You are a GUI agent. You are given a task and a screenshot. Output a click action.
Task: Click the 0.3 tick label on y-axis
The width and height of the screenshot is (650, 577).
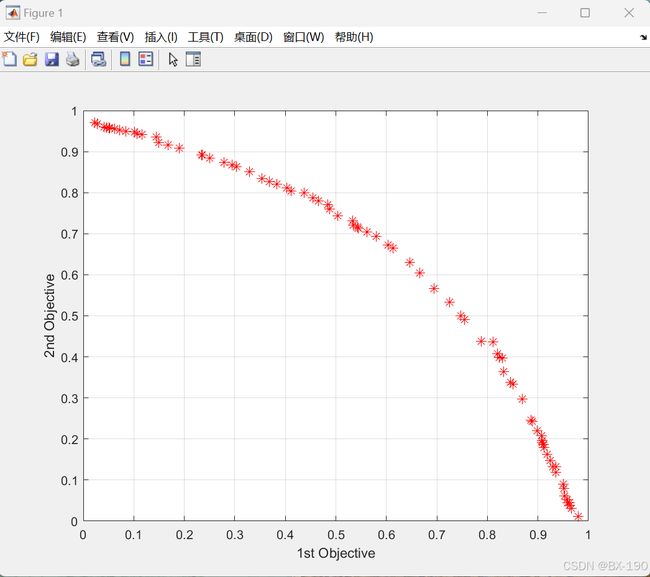[69, 398]
